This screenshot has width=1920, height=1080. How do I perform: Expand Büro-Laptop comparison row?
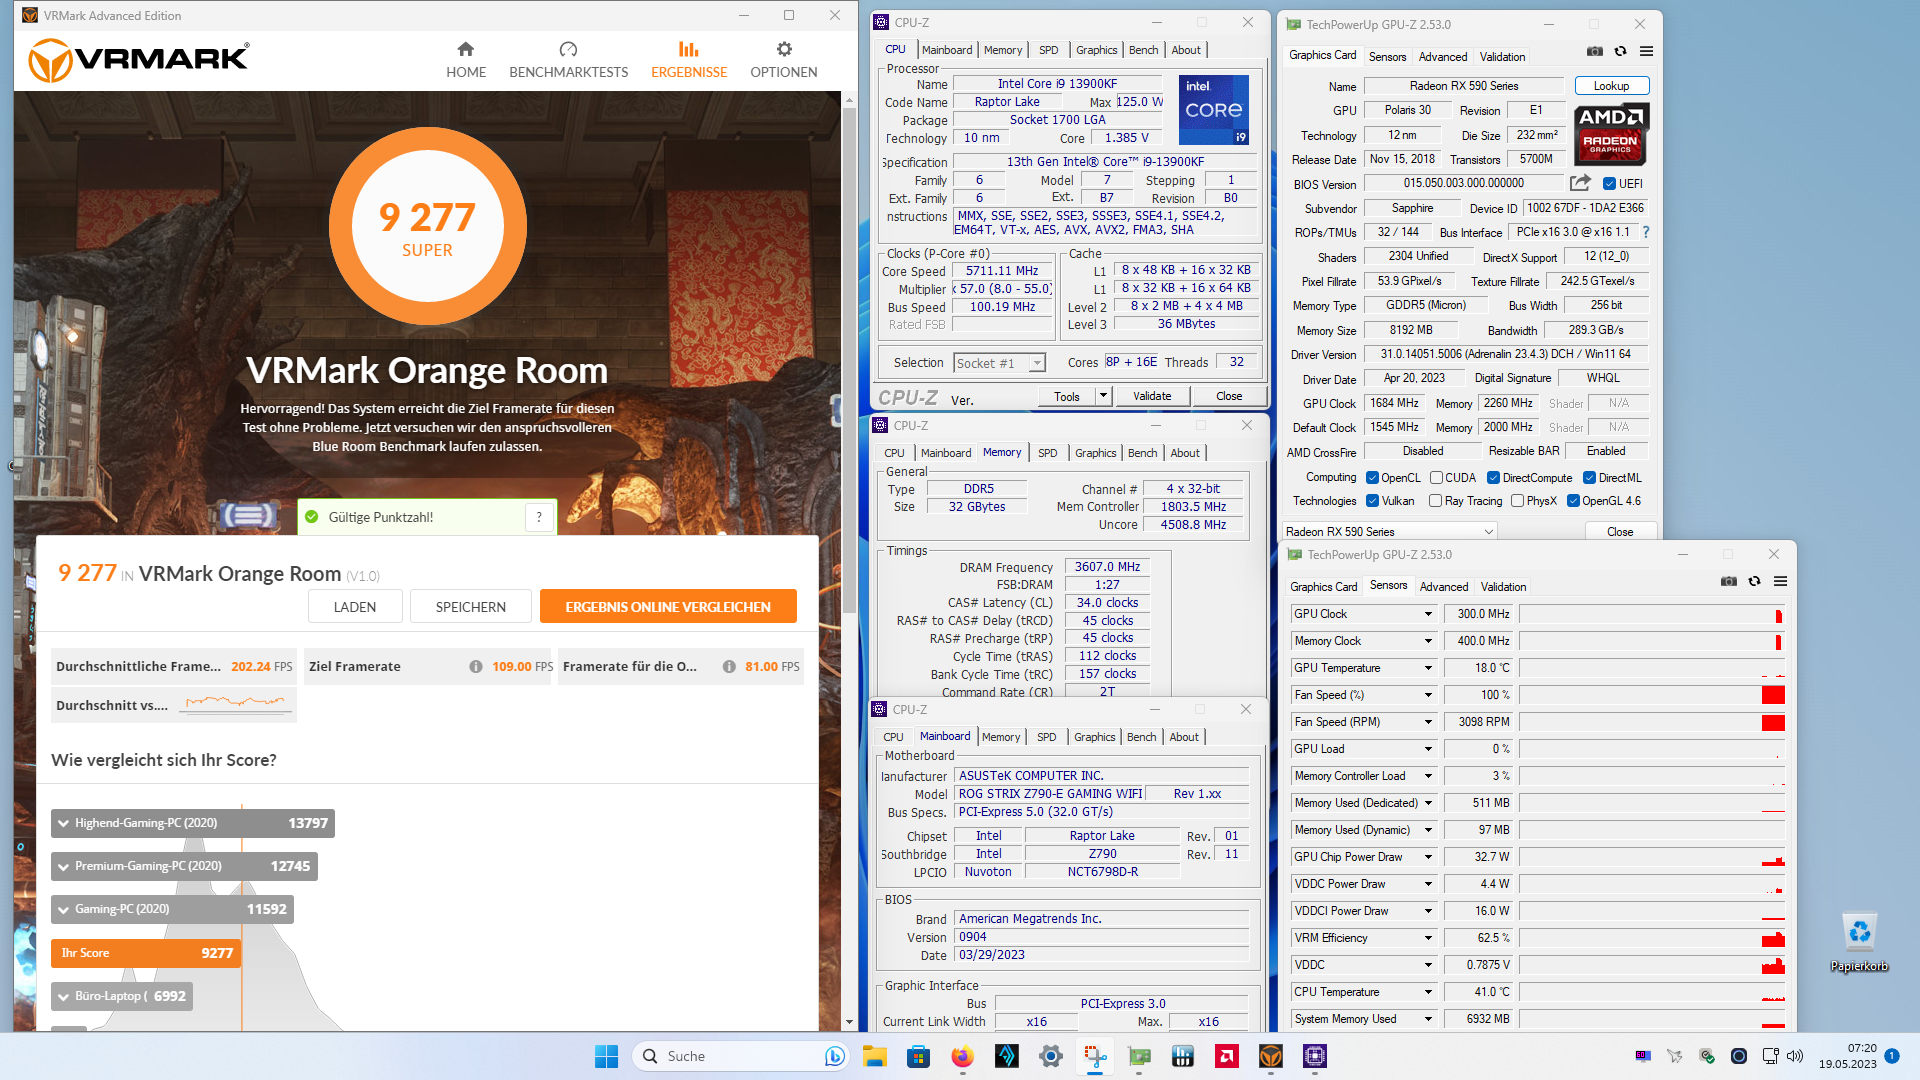coord(122,996)
